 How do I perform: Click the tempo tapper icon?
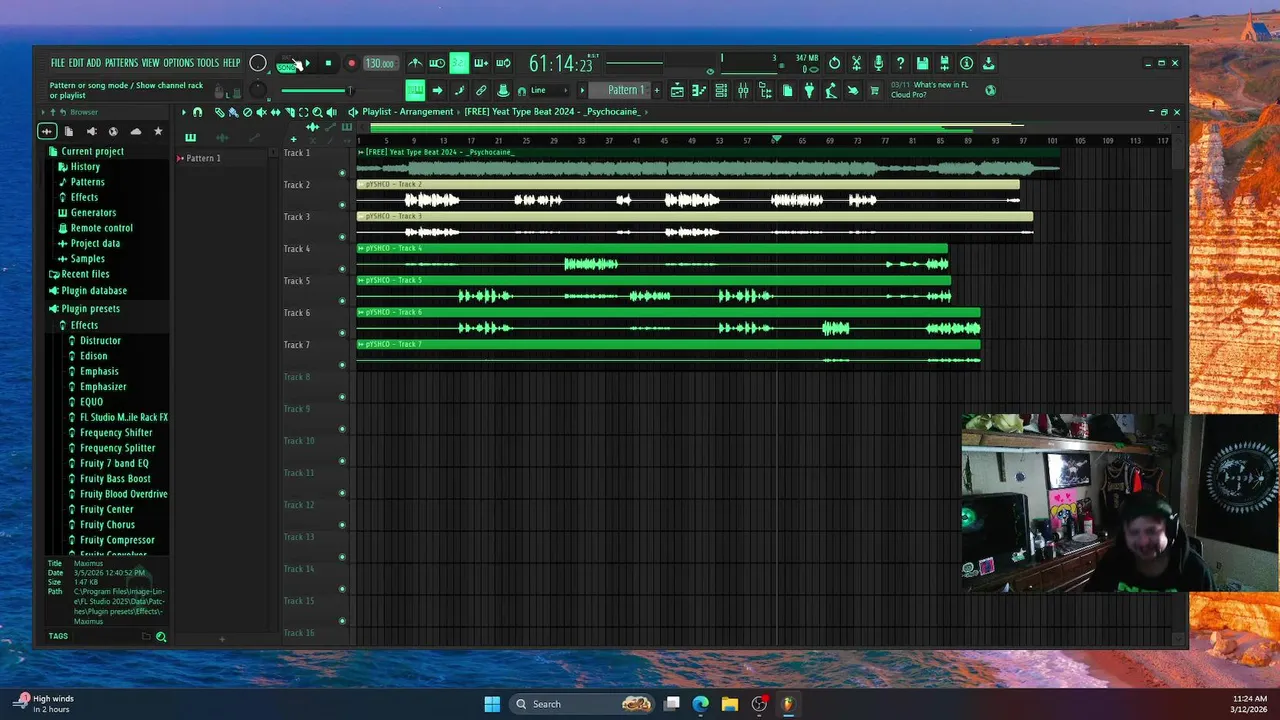[831, 90]
